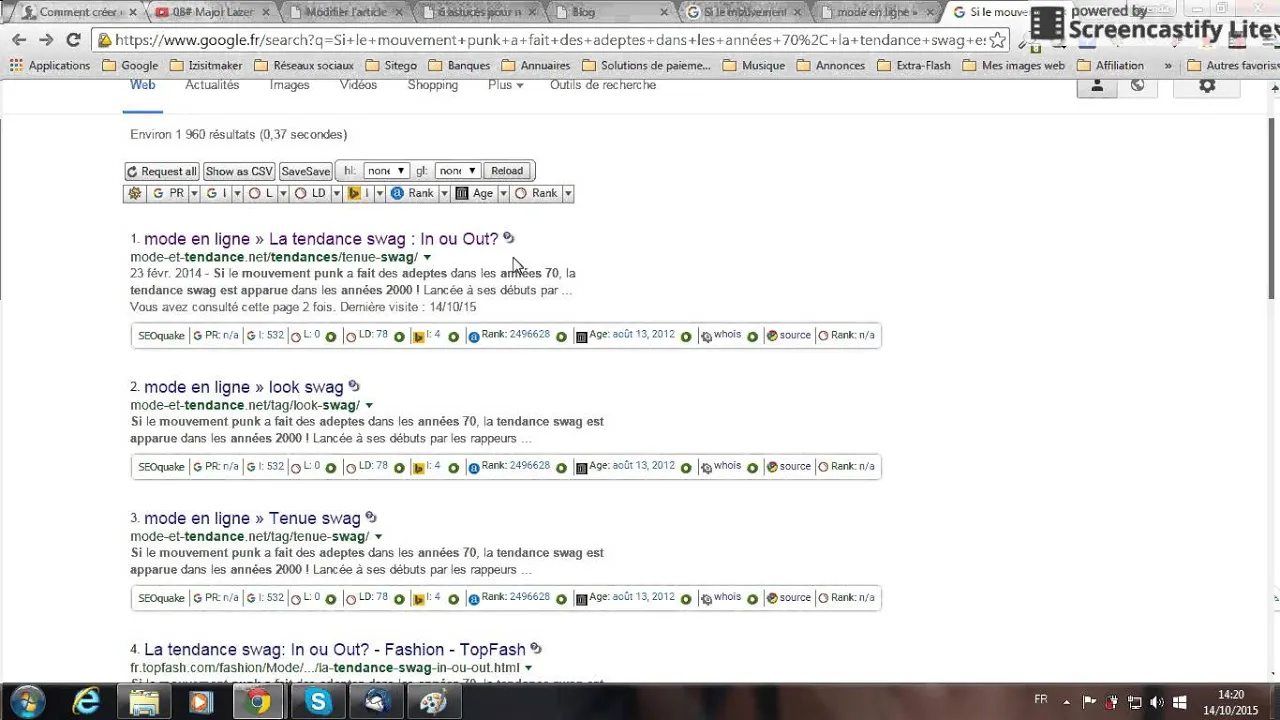Click green refresh icon after Rank: 2496628 in first result

coord(561,337)
